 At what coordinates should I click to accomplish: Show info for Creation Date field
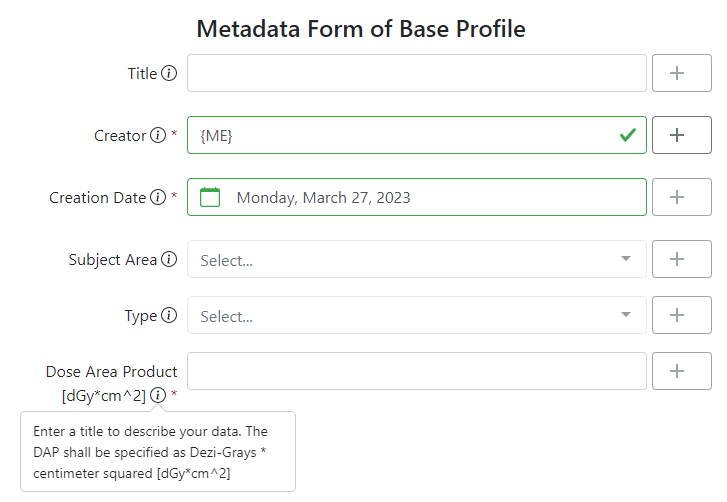tap(158, 197)
